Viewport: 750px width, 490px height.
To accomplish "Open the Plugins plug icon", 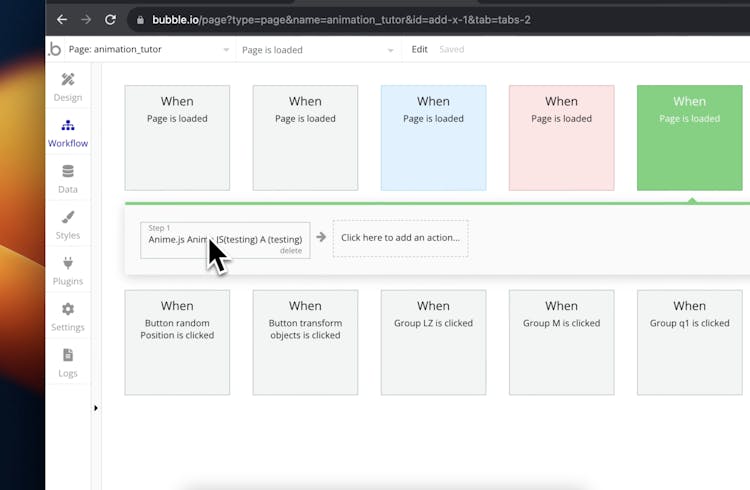I will point(68,264).
